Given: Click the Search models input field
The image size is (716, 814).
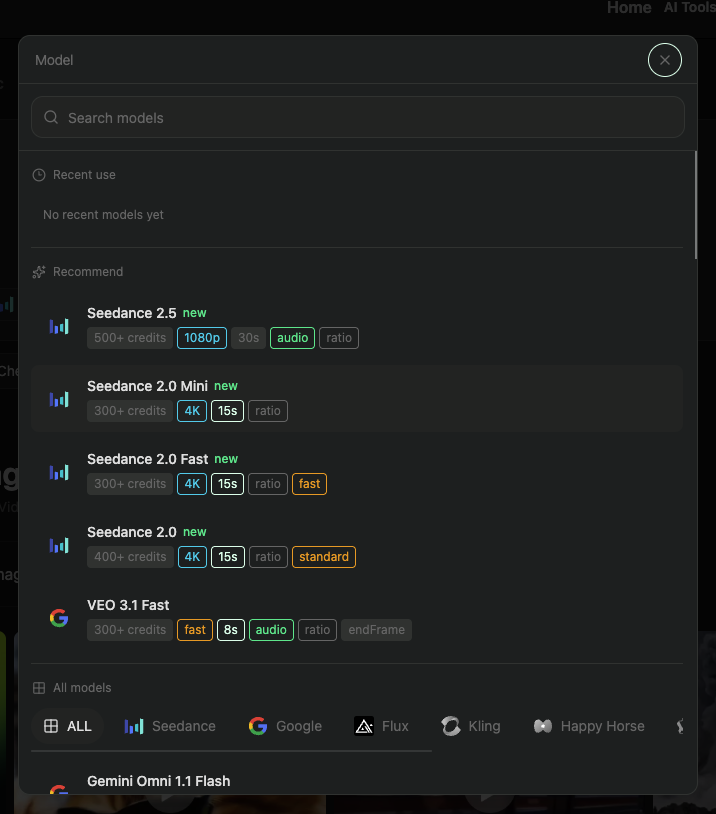Looking at the screenshot, I should [358, 117].
